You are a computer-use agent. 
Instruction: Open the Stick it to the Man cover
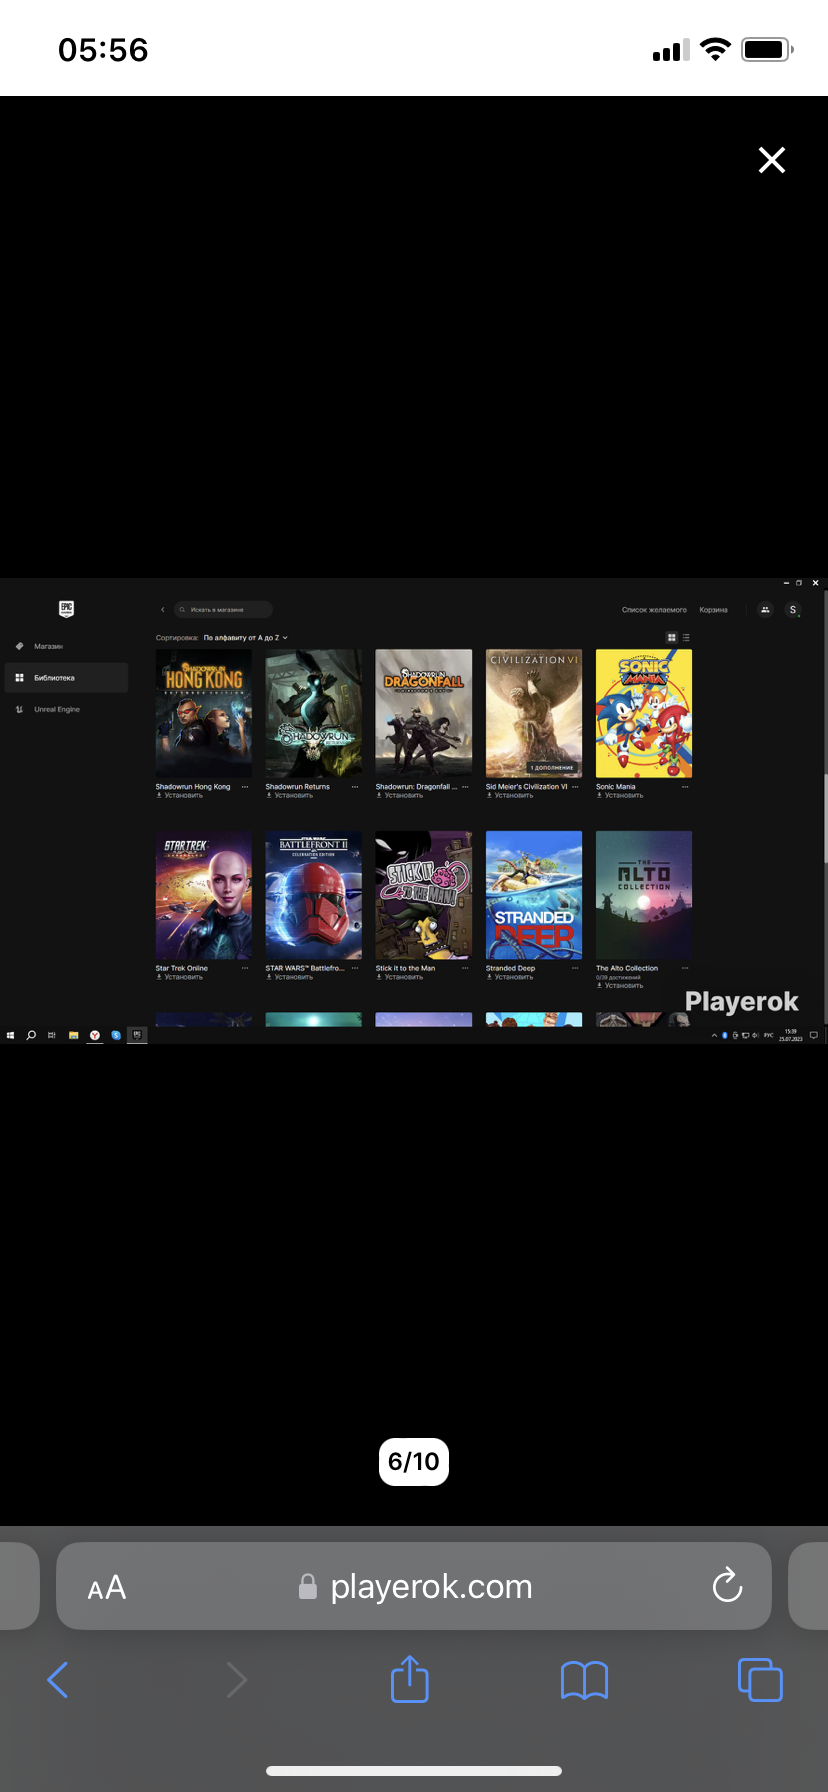click(x=424, y=895)
